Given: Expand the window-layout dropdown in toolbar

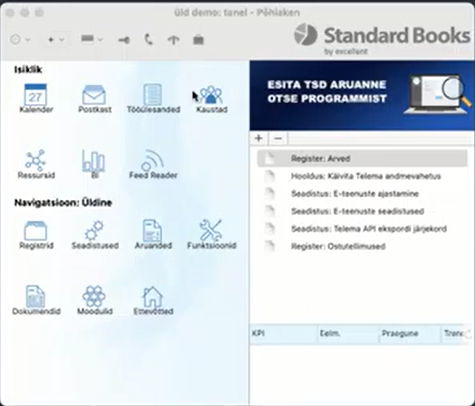Looking at the screenshot, I should [91, 40].
